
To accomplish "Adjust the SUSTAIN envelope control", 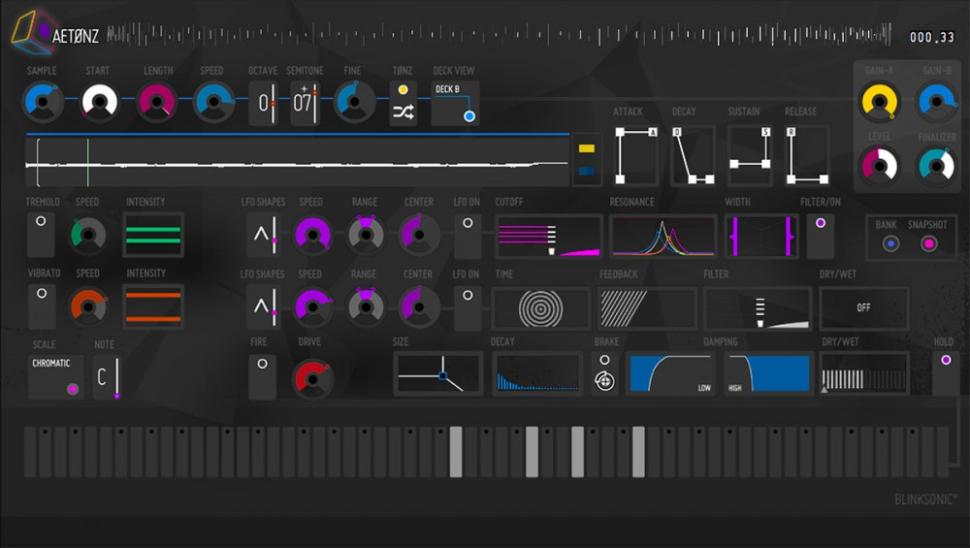I will 750,155.
